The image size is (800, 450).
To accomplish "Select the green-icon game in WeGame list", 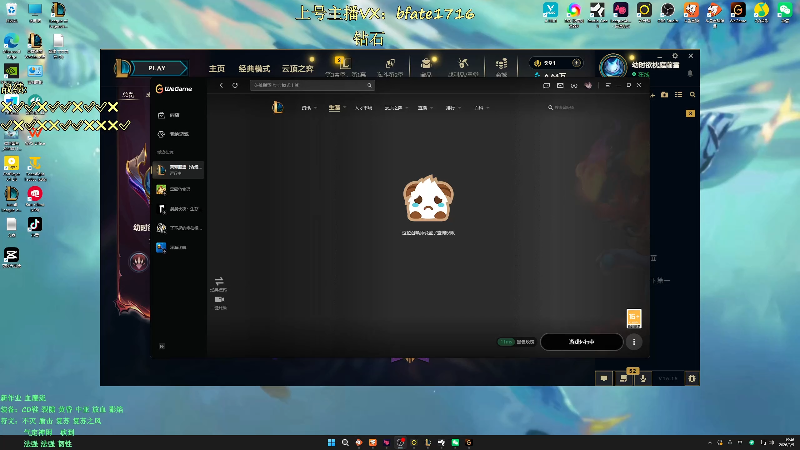I will pos(179,189).
